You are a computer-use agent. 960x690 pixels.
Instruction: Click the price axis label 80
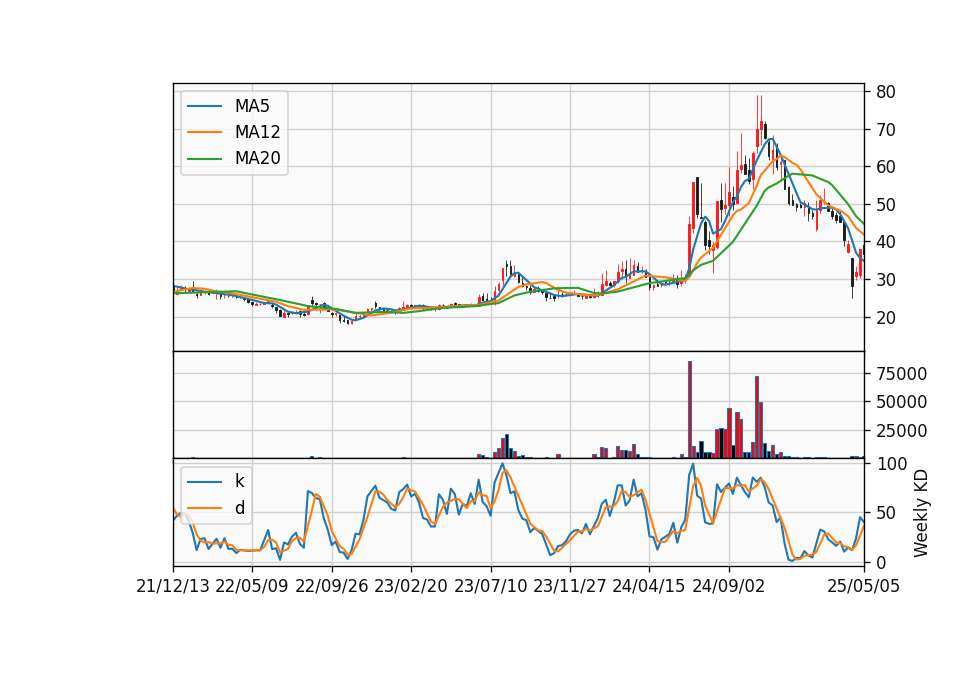[886, 92]
